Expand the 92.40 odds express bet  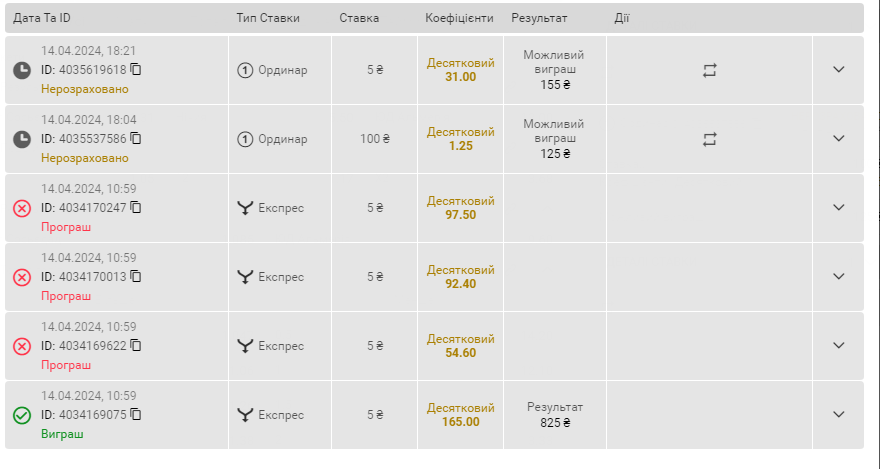[838, 277]
